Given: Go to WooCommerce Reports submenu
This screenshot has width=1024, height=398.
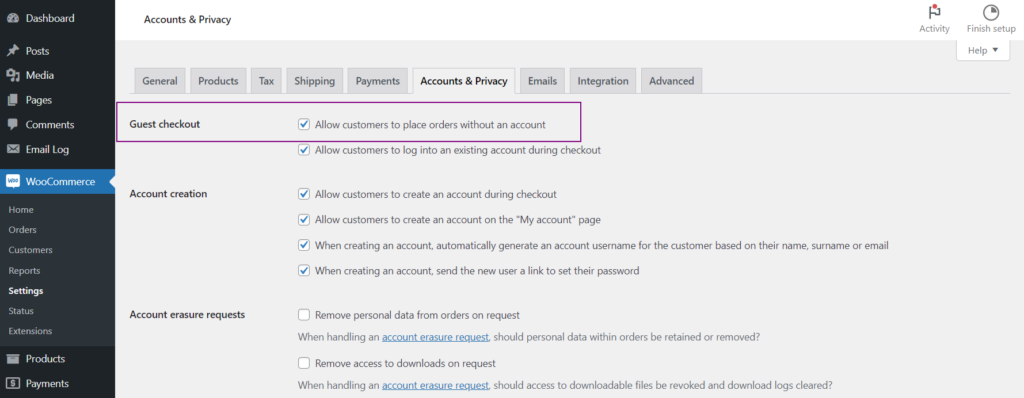Looking at the screenshot, I should pos(24,271).
